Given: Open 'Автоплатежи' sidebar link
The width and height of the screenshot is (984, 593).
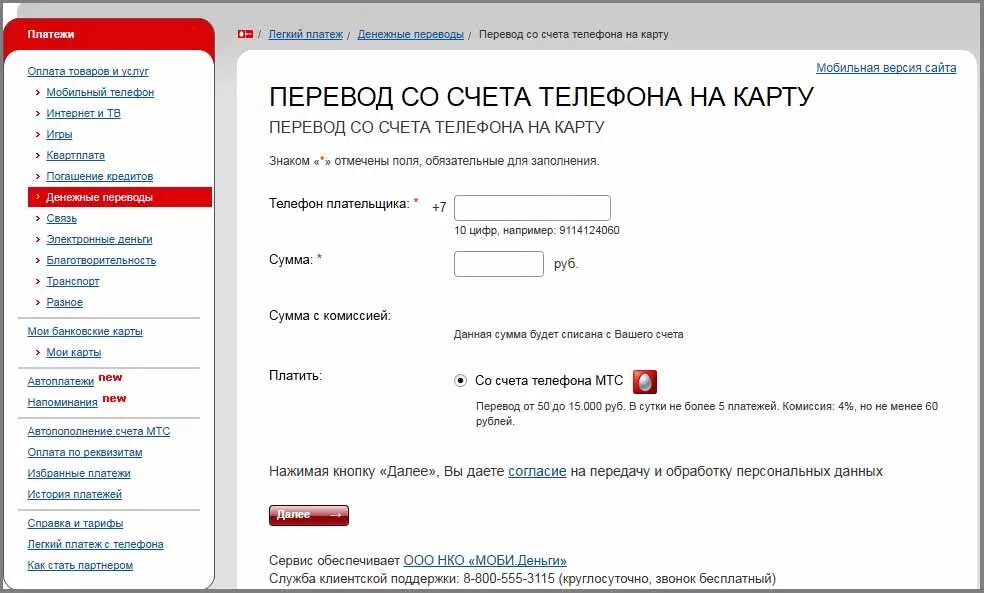Looking at the screenshot, I should point(60,382).
